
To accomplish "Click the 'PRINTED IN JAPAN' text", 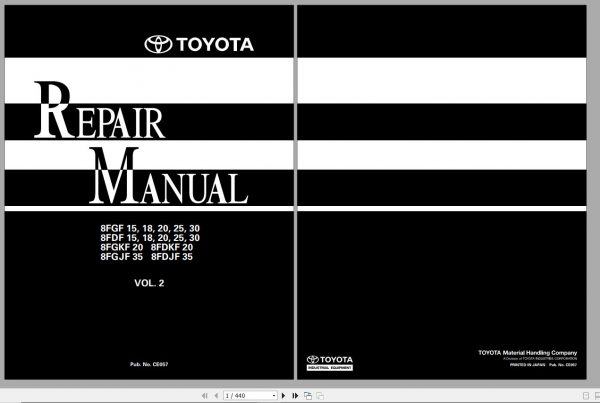I will (x=527, y=365).
